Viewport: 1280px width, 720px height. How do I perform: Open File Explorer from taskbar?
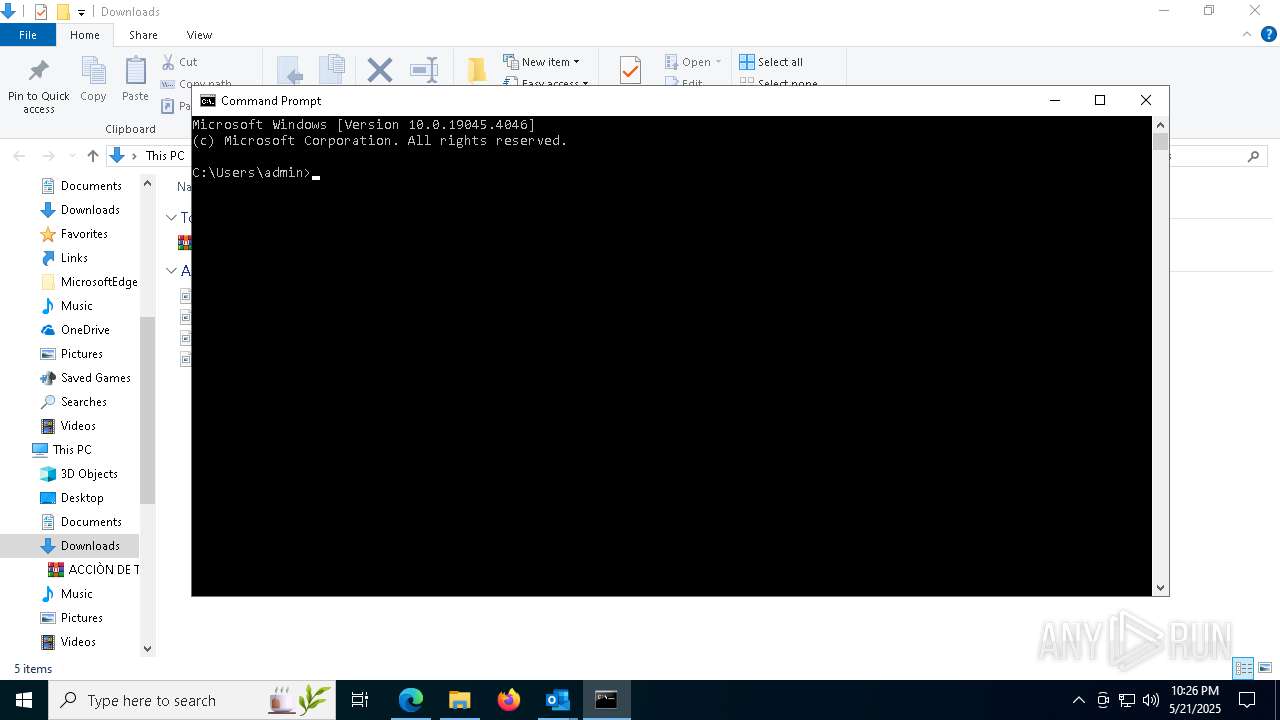460,700
